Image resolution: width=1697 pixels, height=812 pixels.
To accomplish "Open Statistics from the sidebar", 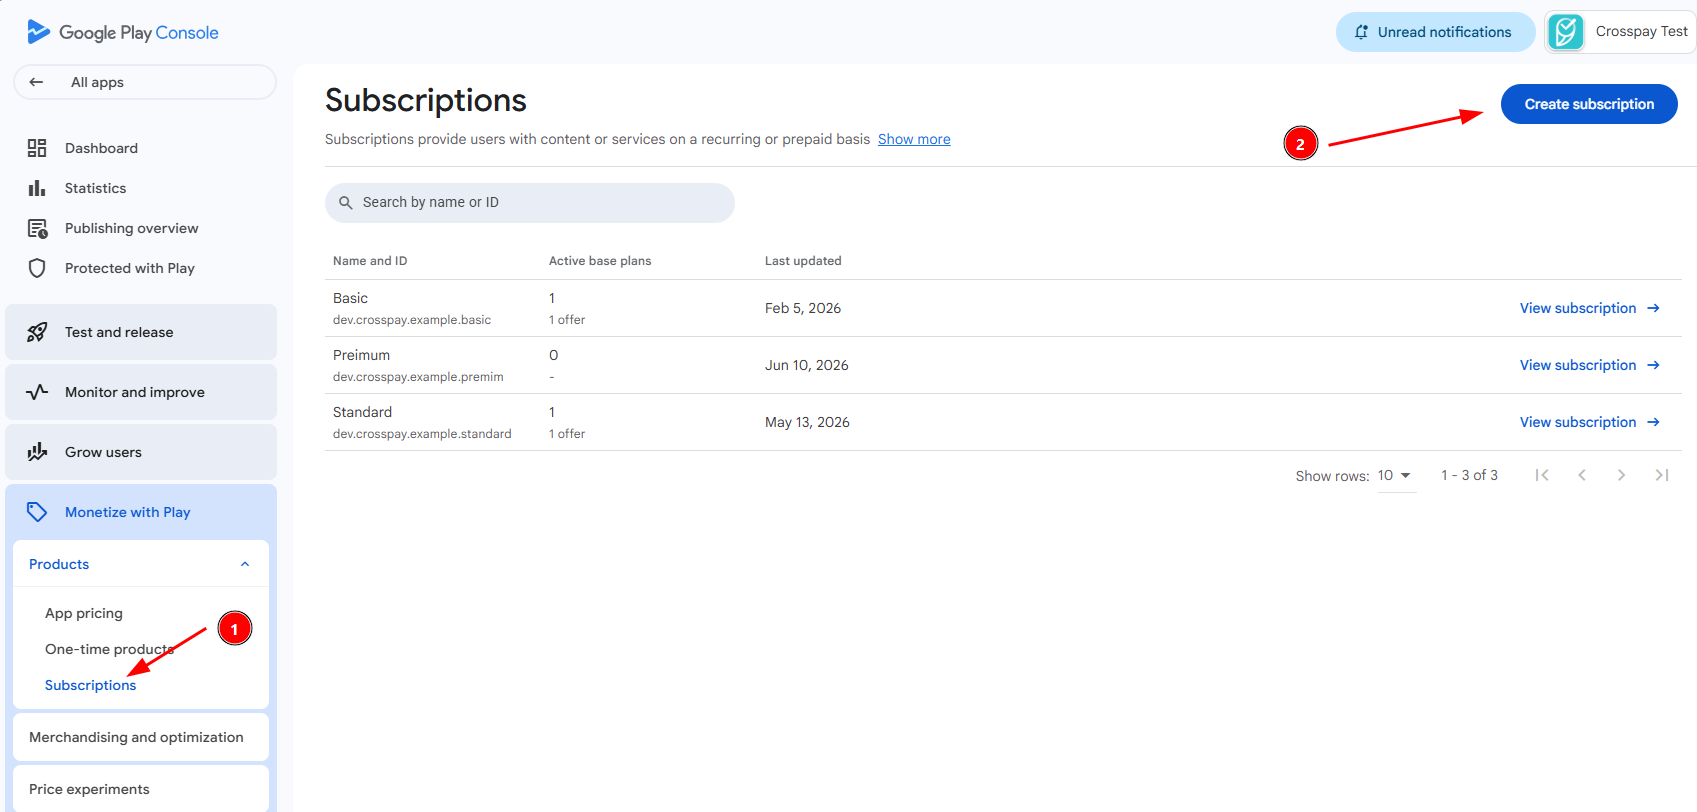I will [95, 188].
